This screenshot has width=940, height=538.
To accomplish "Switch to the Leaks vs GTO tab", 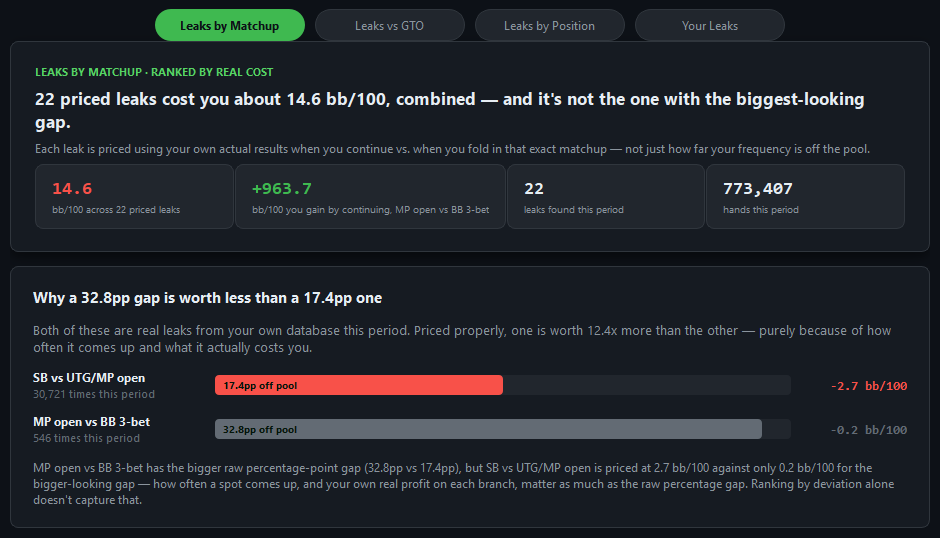I will pos(390,25).
